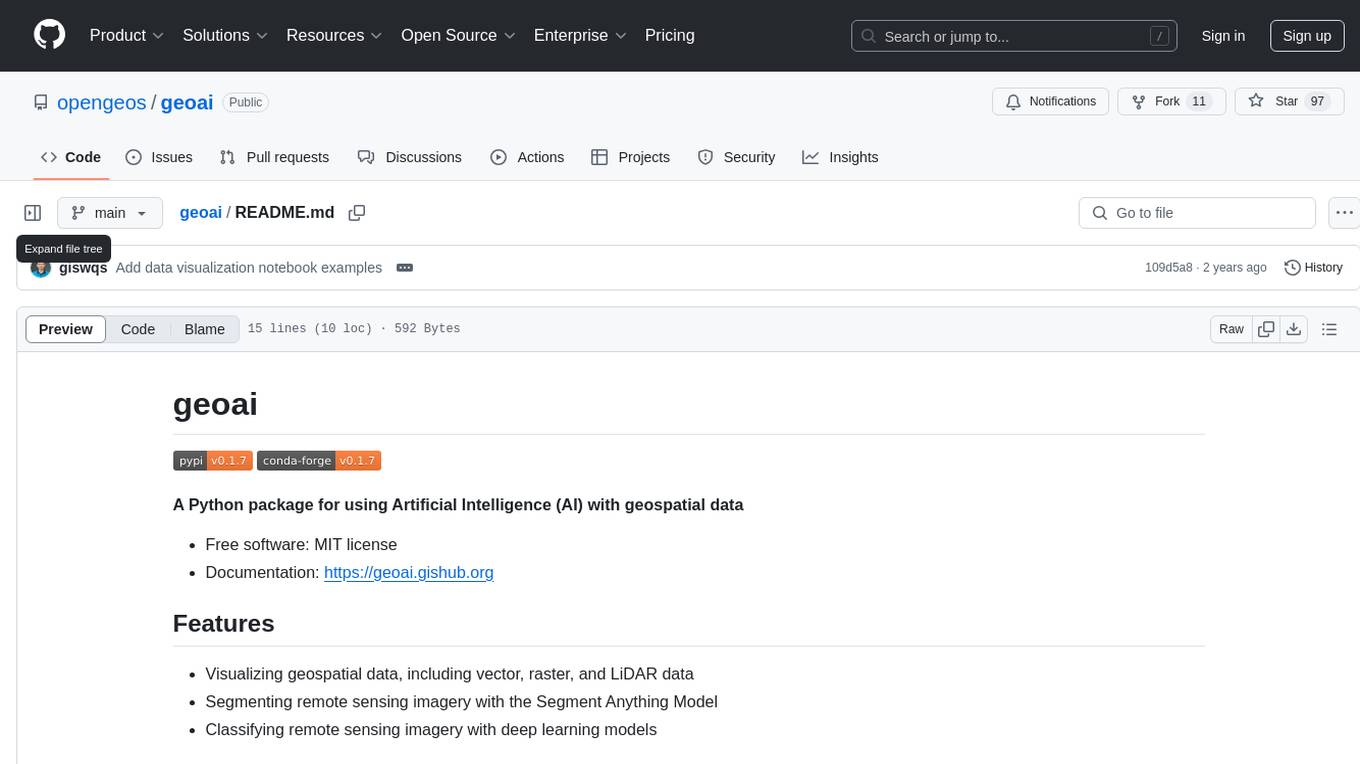Open the Enterprise dropdown menu
1360x764 pixels.
580,35
